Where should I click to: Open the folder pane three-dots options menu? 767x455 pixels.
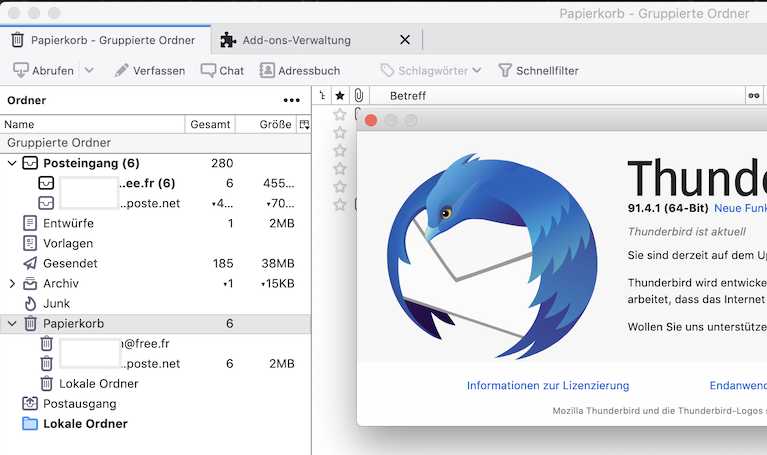pos(291,100)
